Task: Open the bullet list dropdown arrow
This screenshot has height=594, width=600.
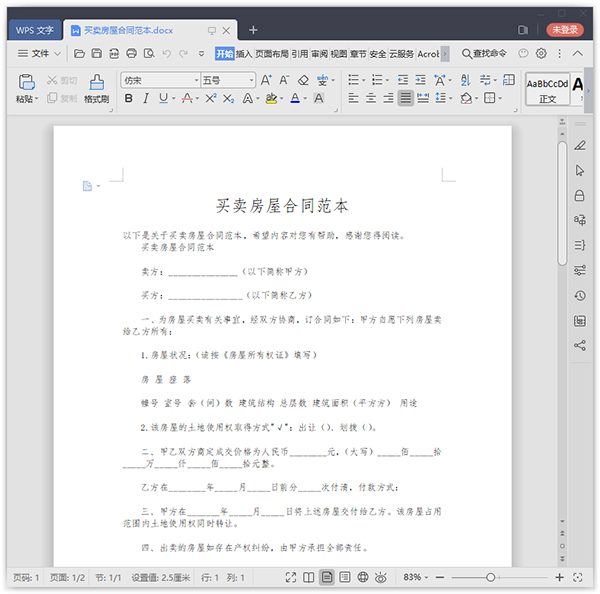Action: [x=364, y=80]
